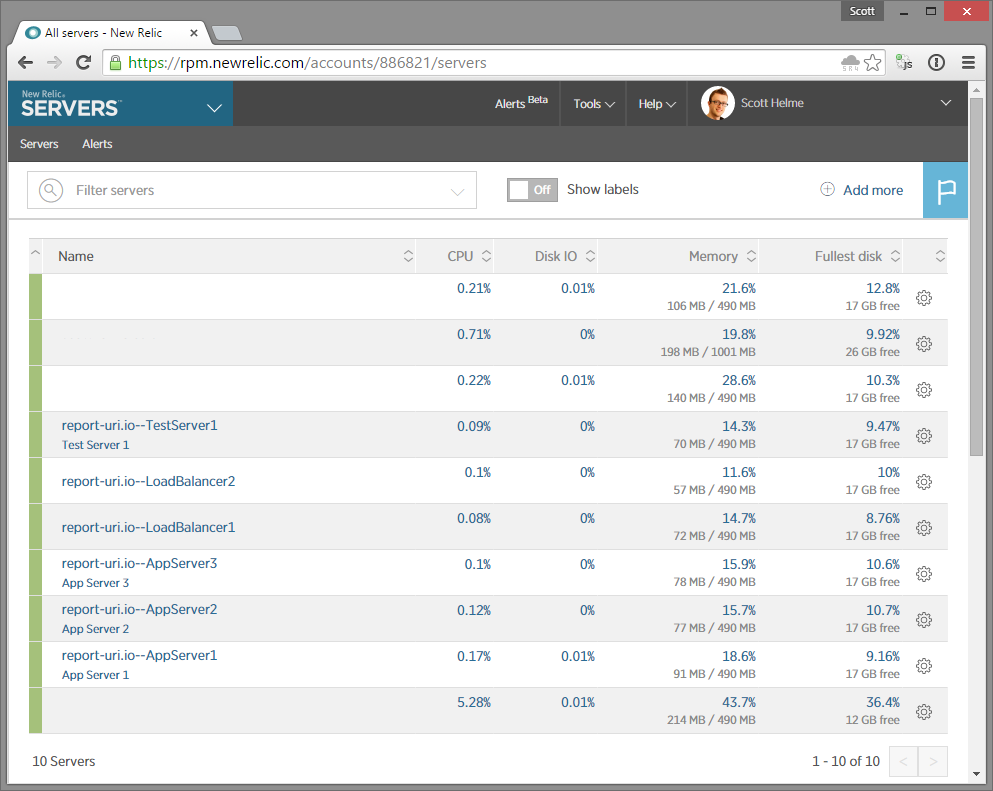993x791 pixels.
Task: Click the 10 Servers count text
Action: pos(63,761)
